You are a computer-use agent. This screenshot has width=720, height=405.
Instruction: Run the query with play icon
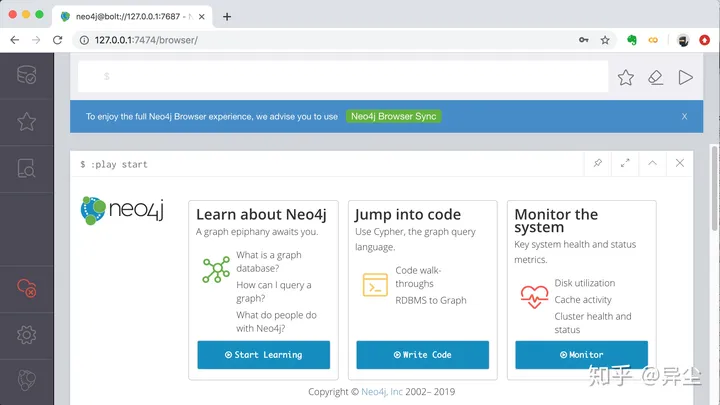click(685, 77)
